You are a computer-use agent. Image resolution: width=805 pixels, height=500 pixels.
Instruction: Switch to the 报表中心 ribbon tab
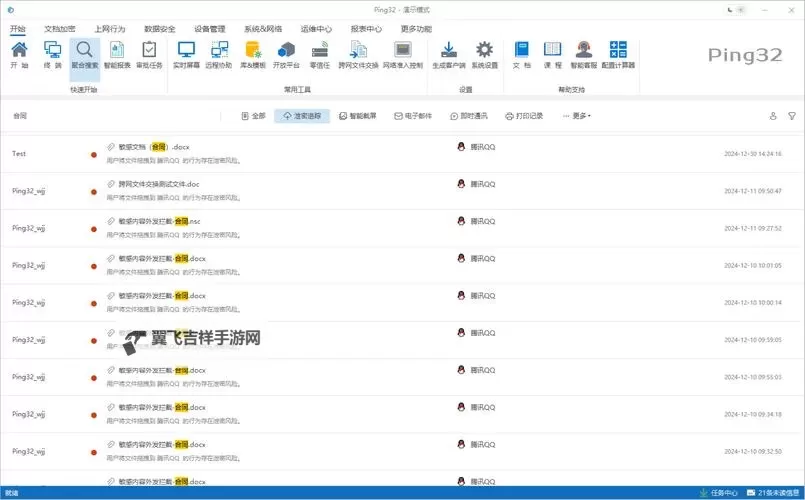coord(366,29)
